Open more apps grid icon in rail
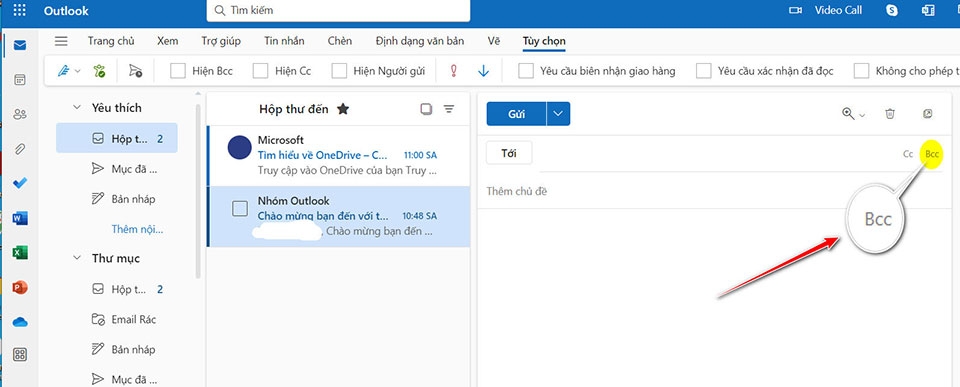 click(20, 355)
